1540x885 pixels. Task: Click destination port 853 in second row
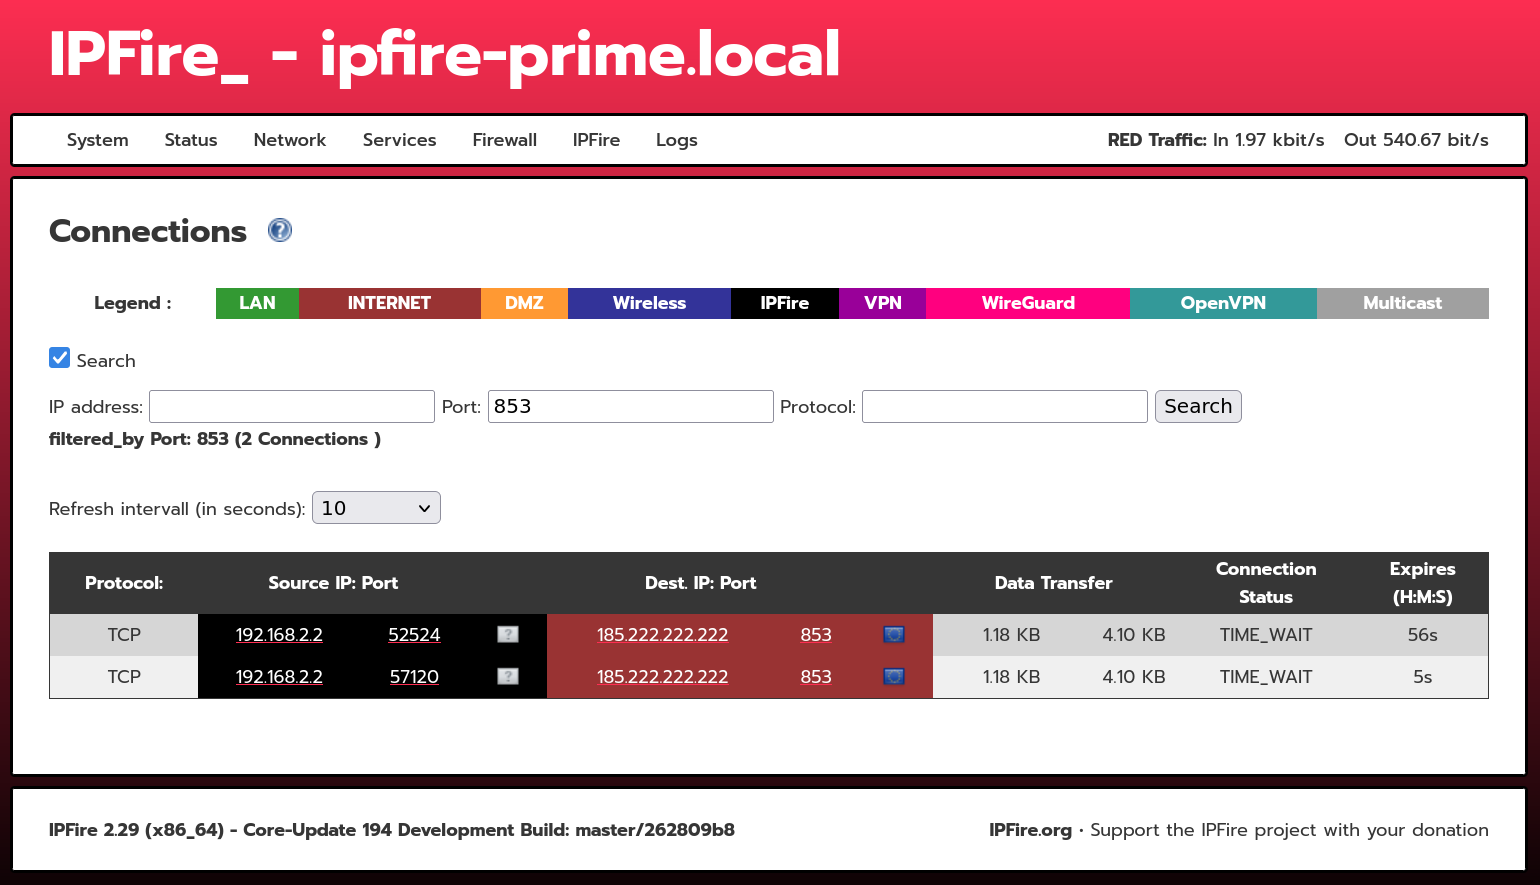click(816, 677)
